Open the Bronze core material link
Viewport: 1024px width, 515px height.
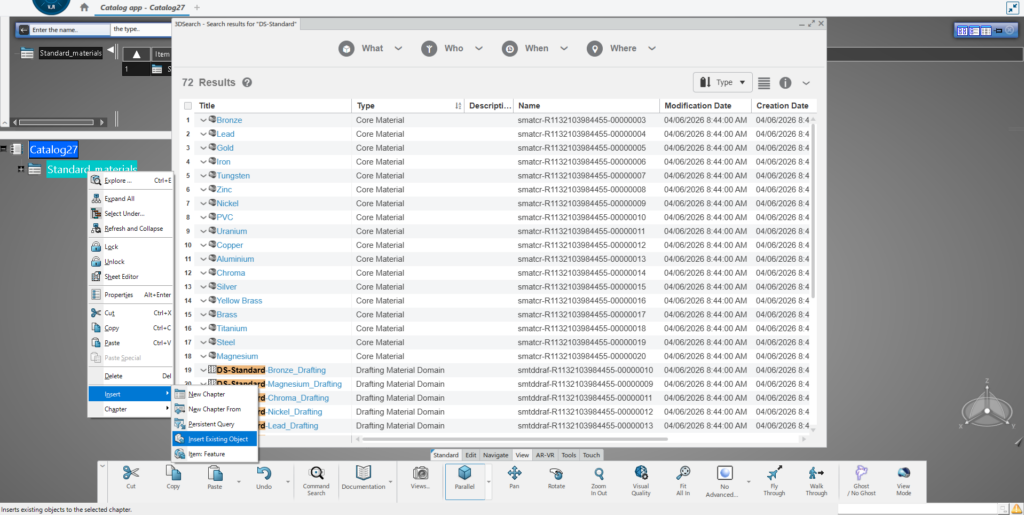[229, 120]
